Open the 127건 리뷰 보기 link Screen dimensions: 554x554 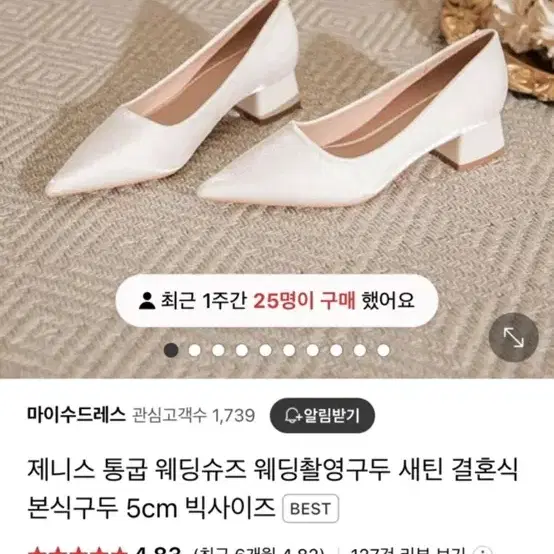point(409,551)
